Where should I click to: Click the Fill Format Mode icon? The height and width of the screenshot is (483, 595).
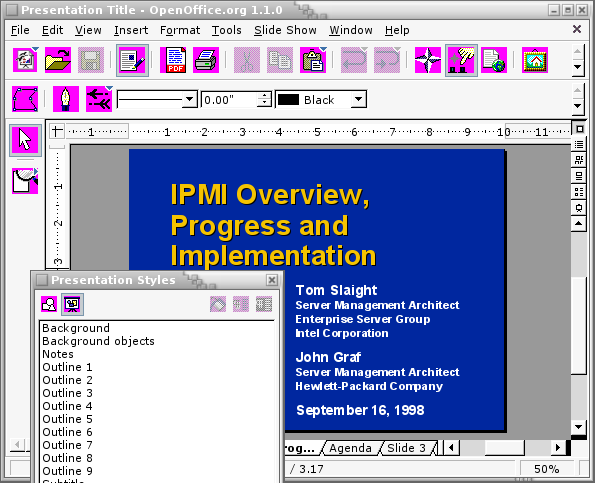coord(218,304)
